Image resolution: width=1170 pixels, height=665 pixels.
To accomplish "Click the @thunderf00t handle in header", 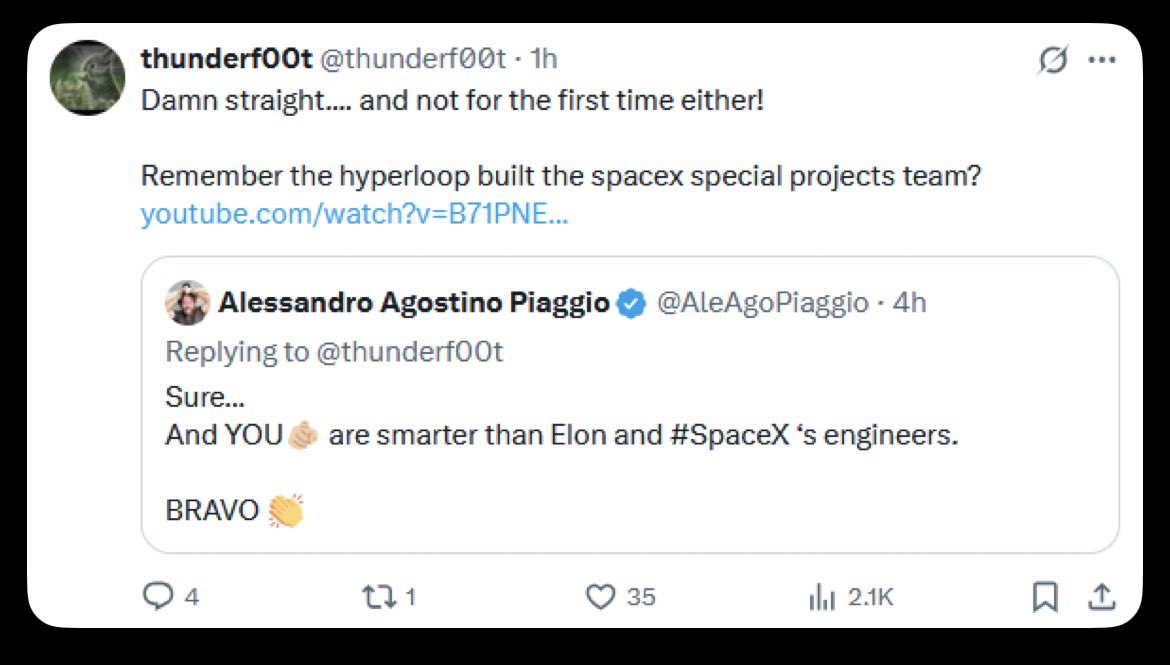I will tap(413, 59).
